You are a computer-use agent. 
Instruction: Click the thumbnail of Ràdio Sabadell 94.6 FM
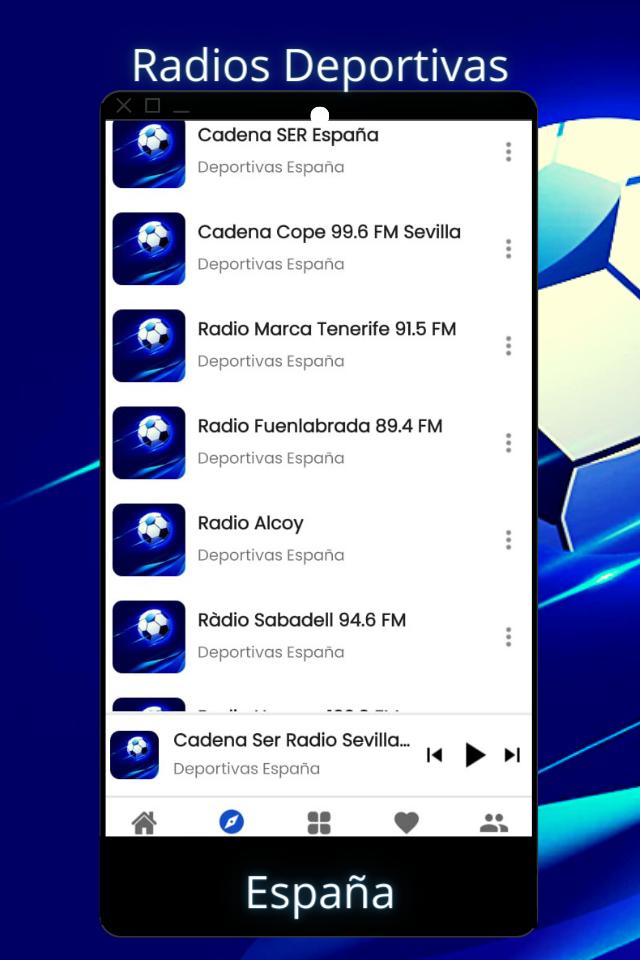coord(149,637)
